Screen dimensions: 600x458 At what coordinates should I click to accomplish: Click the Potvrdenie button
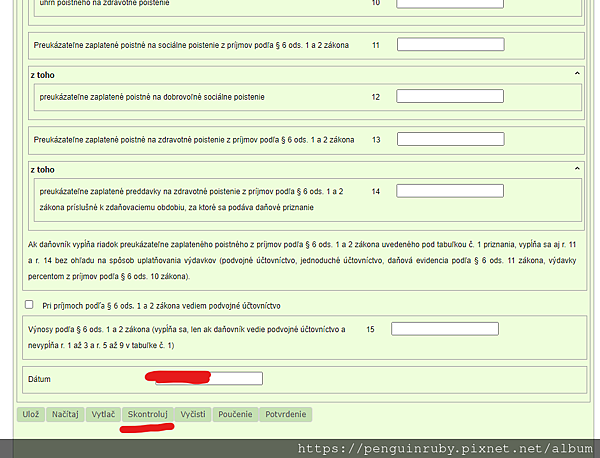pyautogui.click(x=285, y=414)
